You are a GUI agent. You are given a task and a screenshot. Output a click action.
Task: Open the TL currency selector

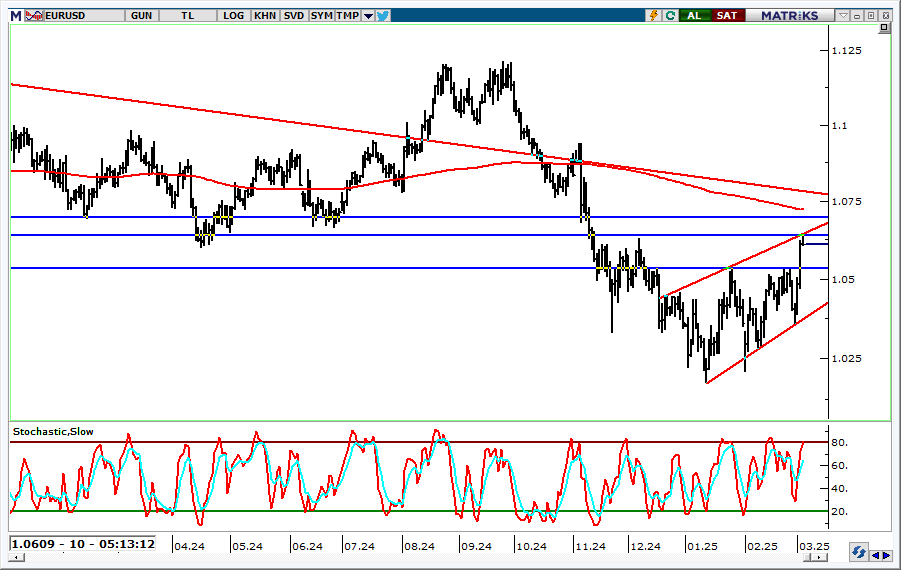188,15
